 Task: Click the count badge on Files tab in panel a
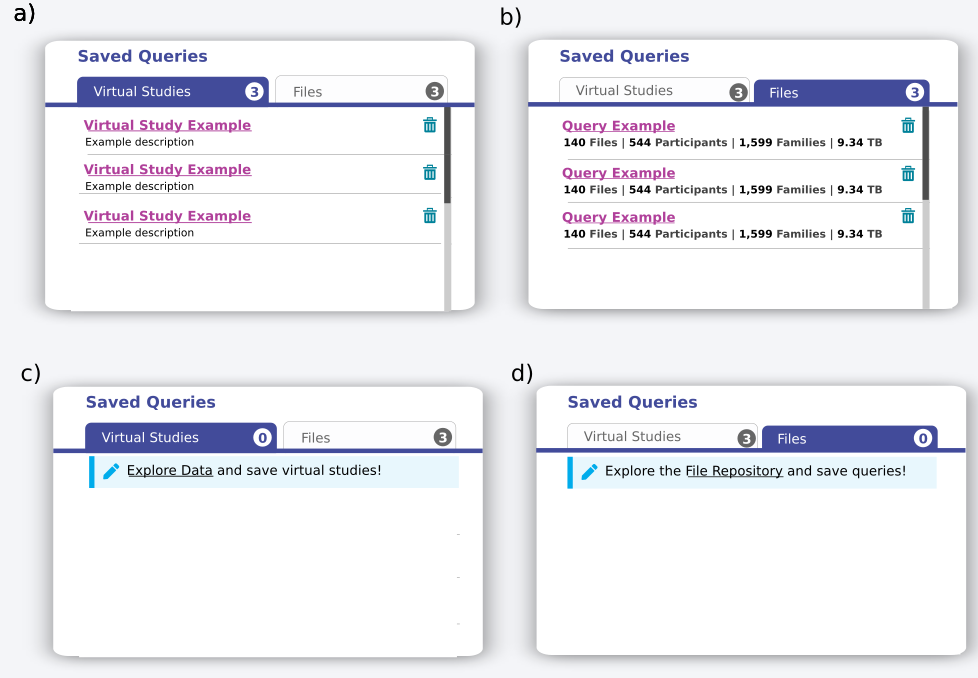(432, 91)
